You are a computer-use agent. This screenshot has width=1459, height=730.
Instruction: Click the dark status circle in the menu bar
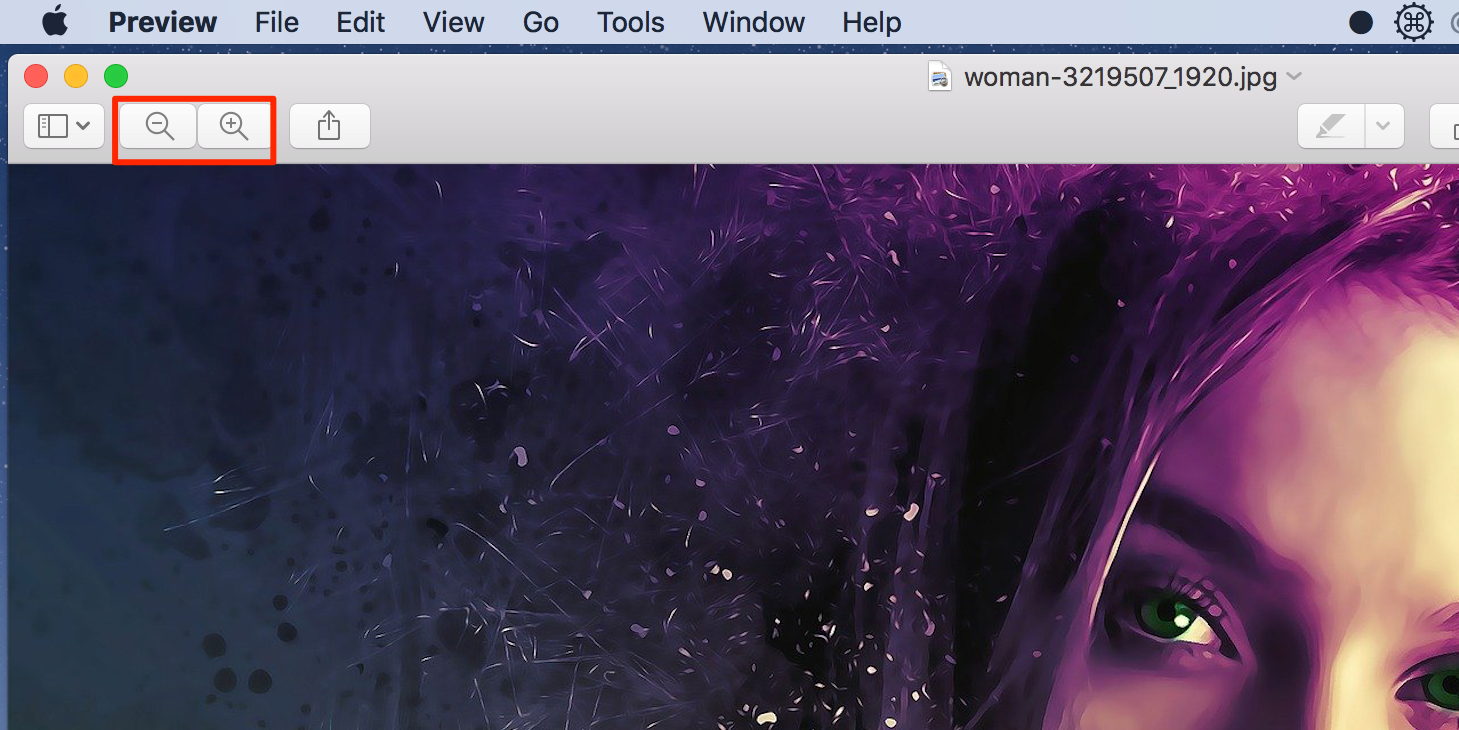1360,21
